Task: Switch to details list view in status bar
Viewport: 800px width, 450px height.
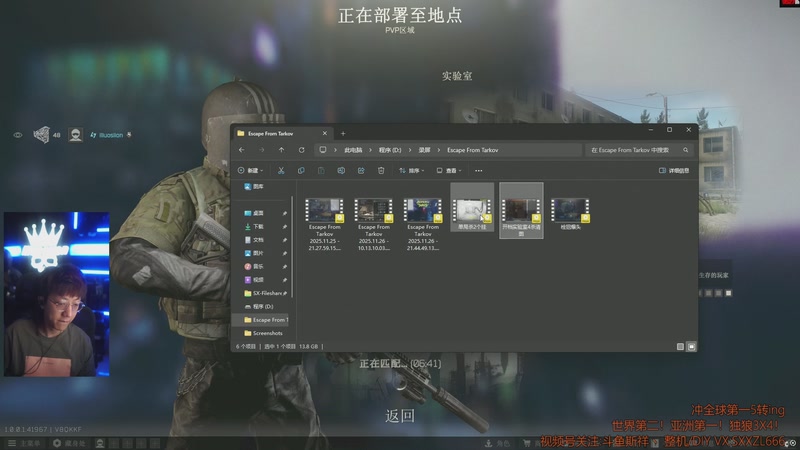Action: tap(680, 346)
